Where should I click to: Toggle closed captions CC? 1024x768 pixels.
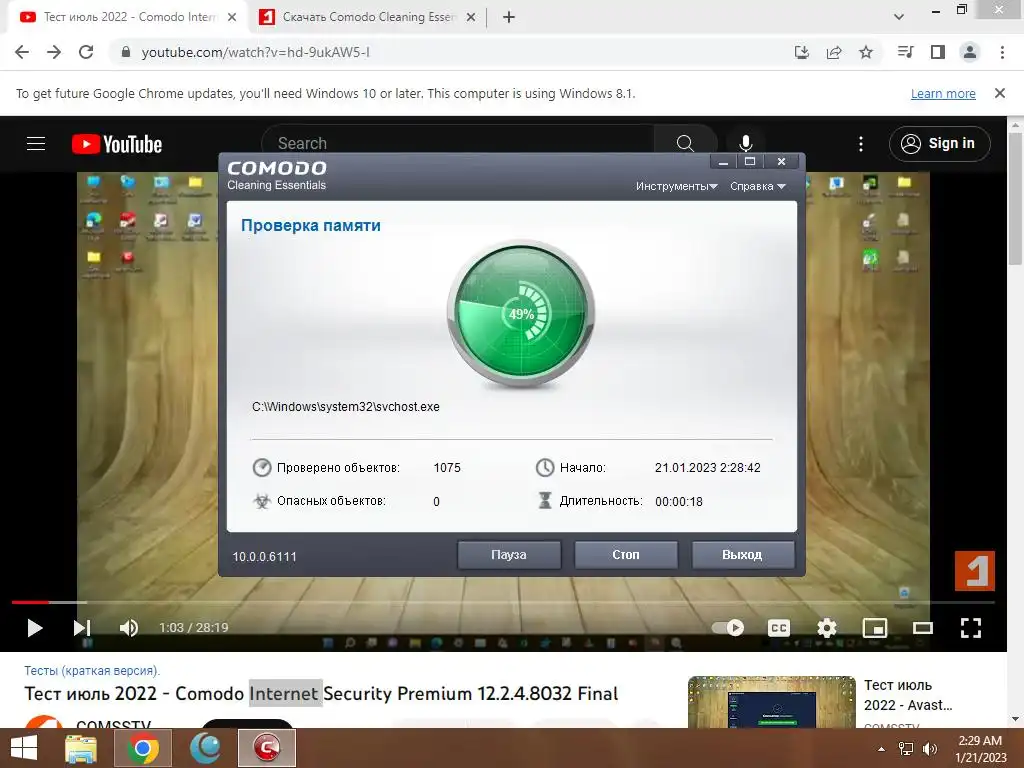778,628
